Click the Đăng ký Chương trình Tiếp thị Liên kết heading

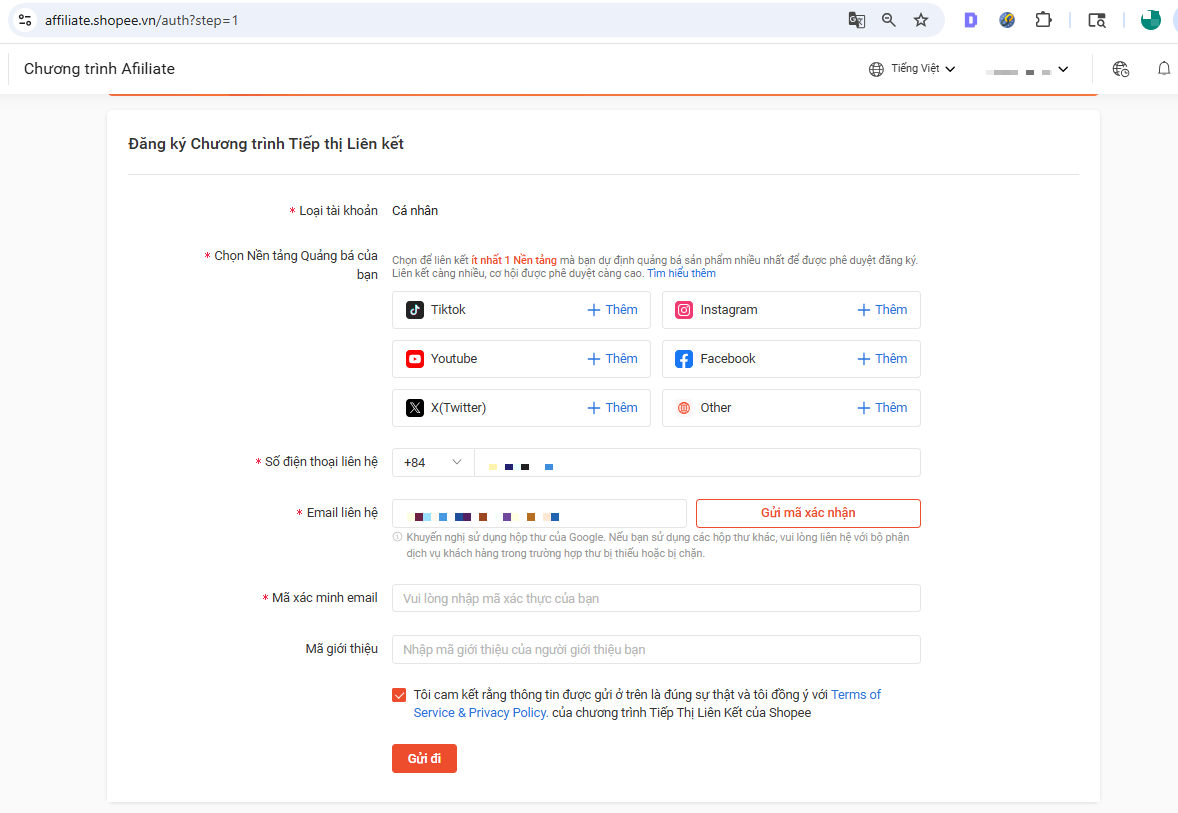(x=266, y=144)
